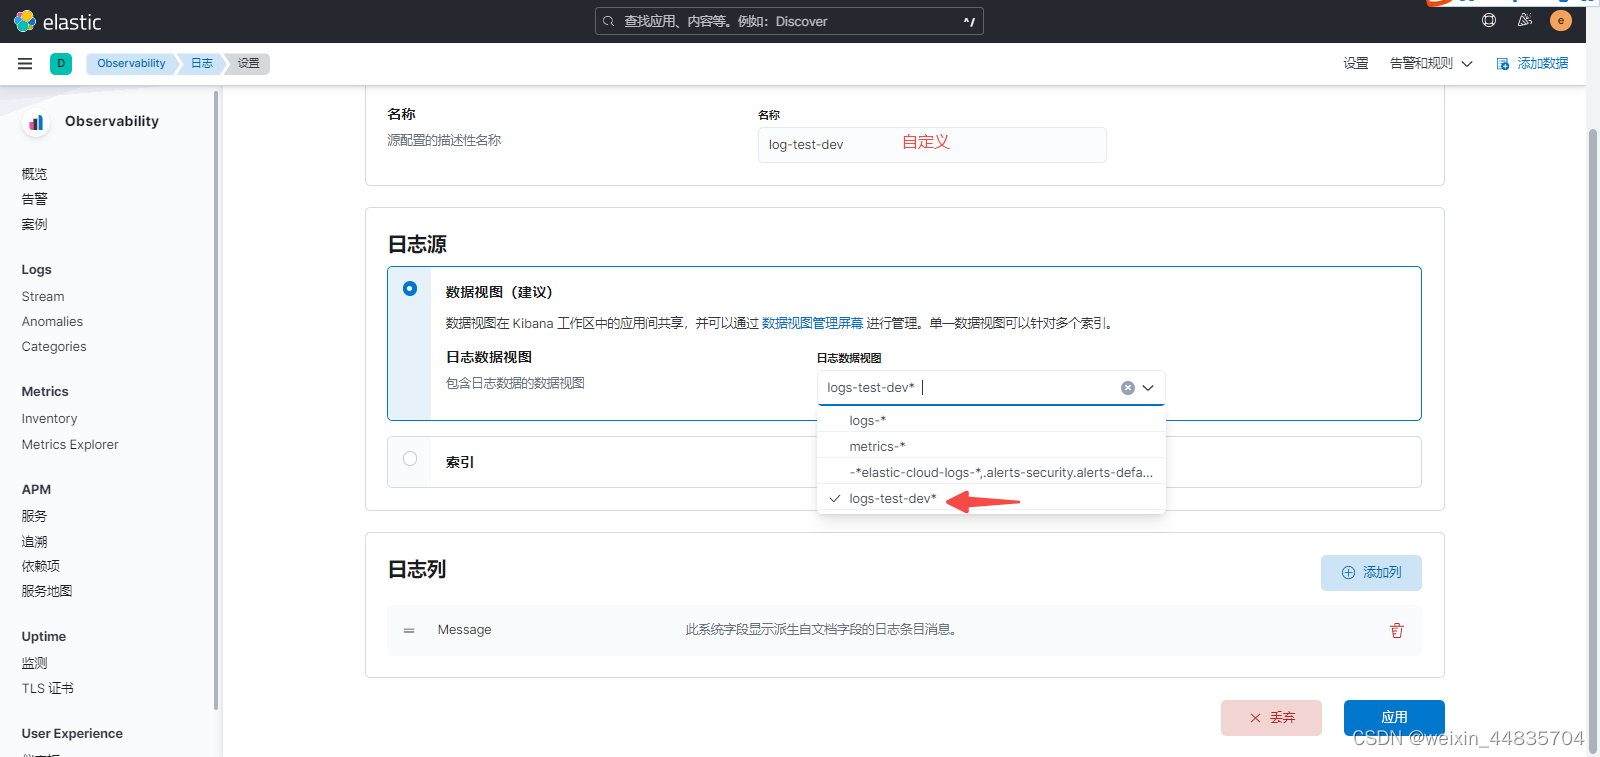This screenshot has height=757, width=1600.
Task: Click the 添加数据 link
Action: [x=1532, y=63]
